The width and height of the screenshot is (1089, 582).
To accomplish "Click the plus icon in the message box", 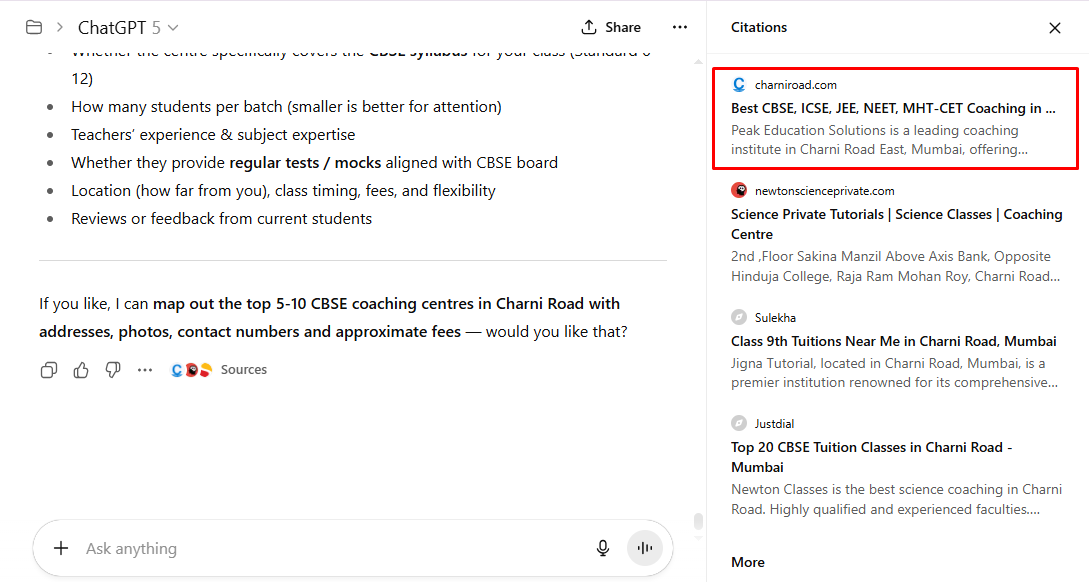I will [x=61, y=548].
